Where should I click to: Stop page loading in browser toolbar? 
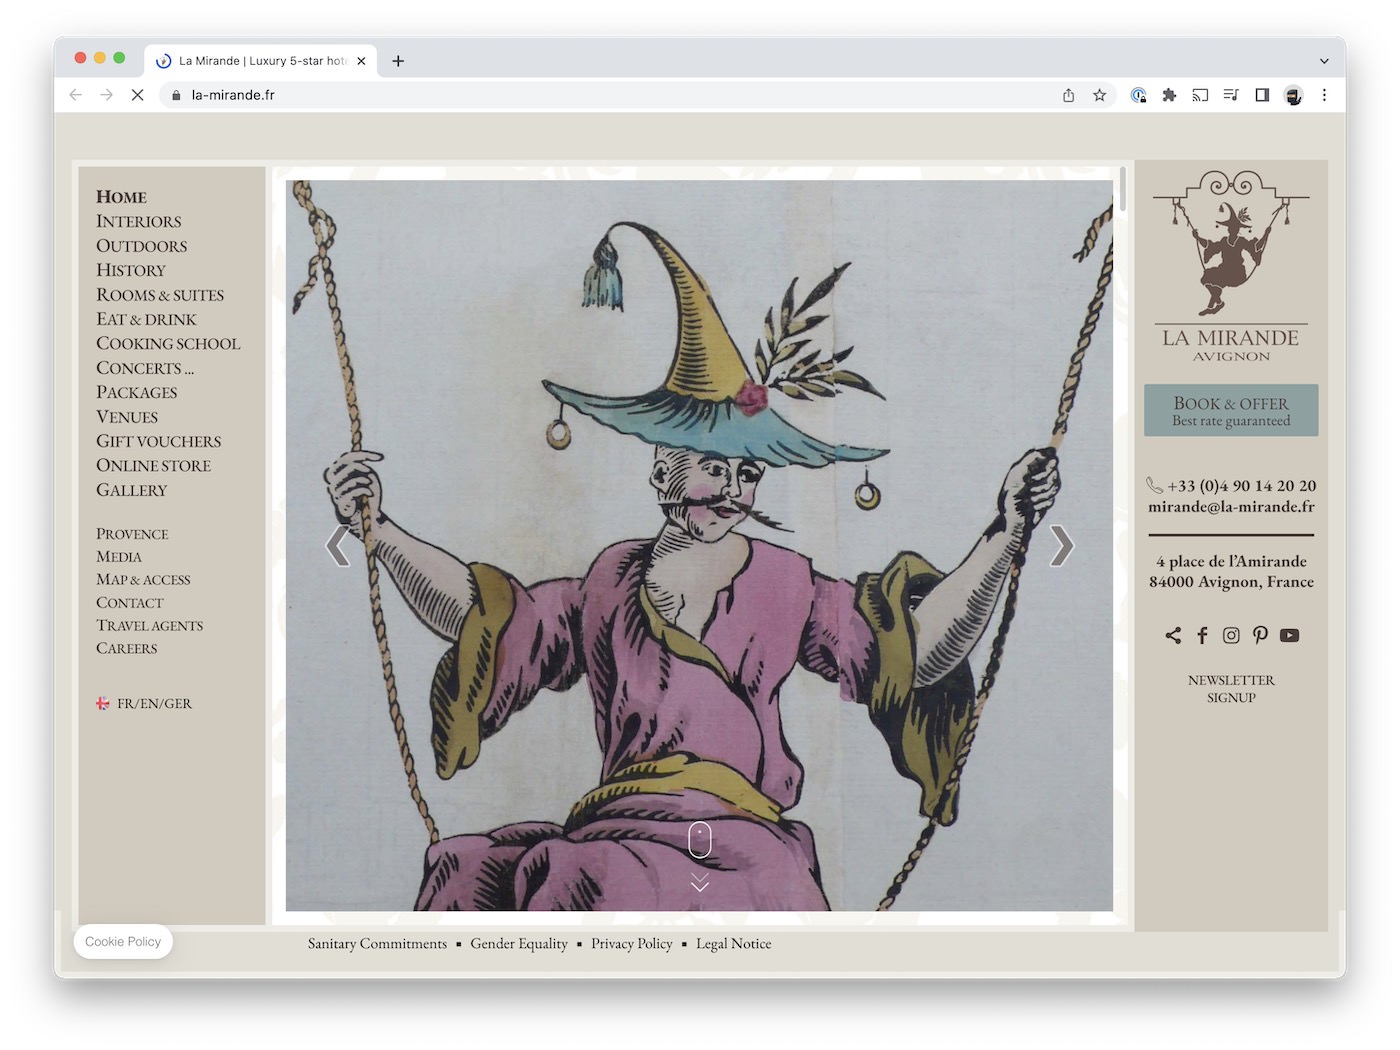(x=138, y=95)
